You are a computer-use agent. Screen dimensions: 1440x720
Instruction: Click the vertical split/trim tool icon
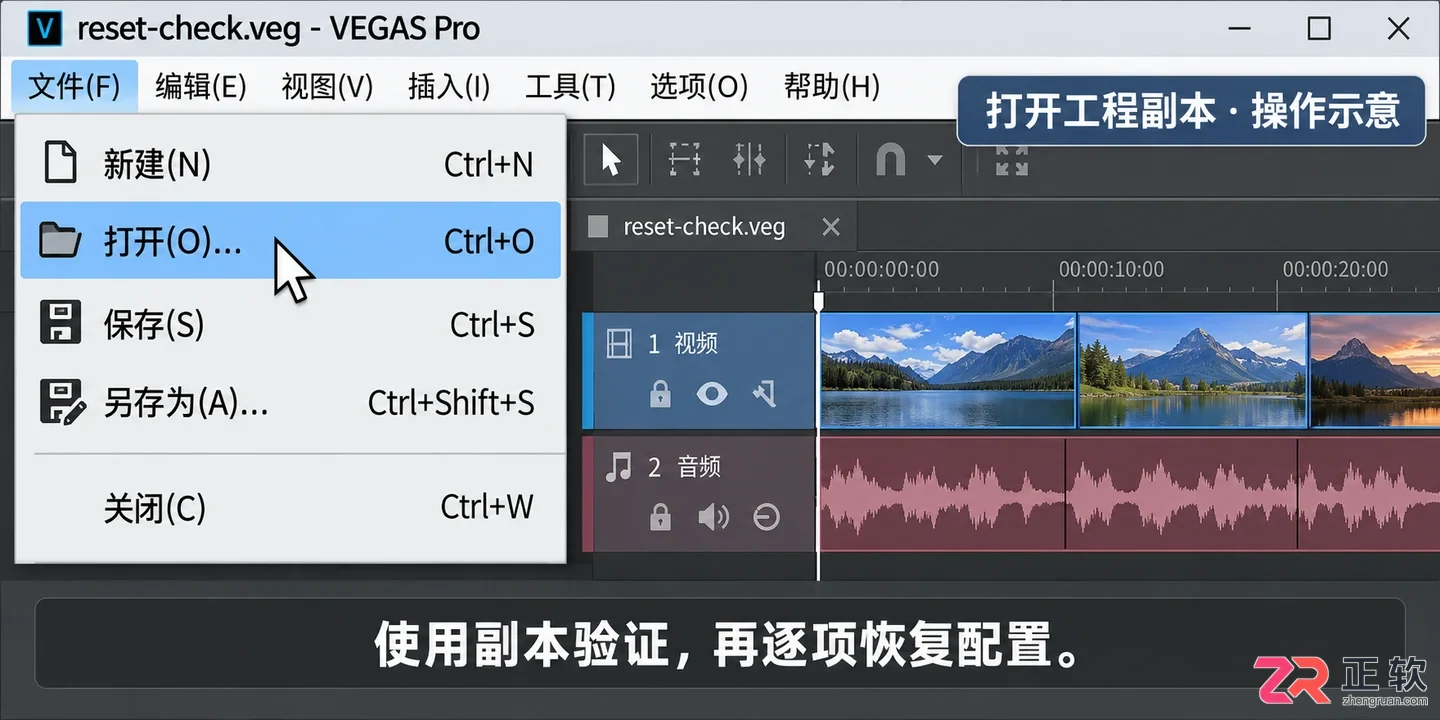coord(749,160)
